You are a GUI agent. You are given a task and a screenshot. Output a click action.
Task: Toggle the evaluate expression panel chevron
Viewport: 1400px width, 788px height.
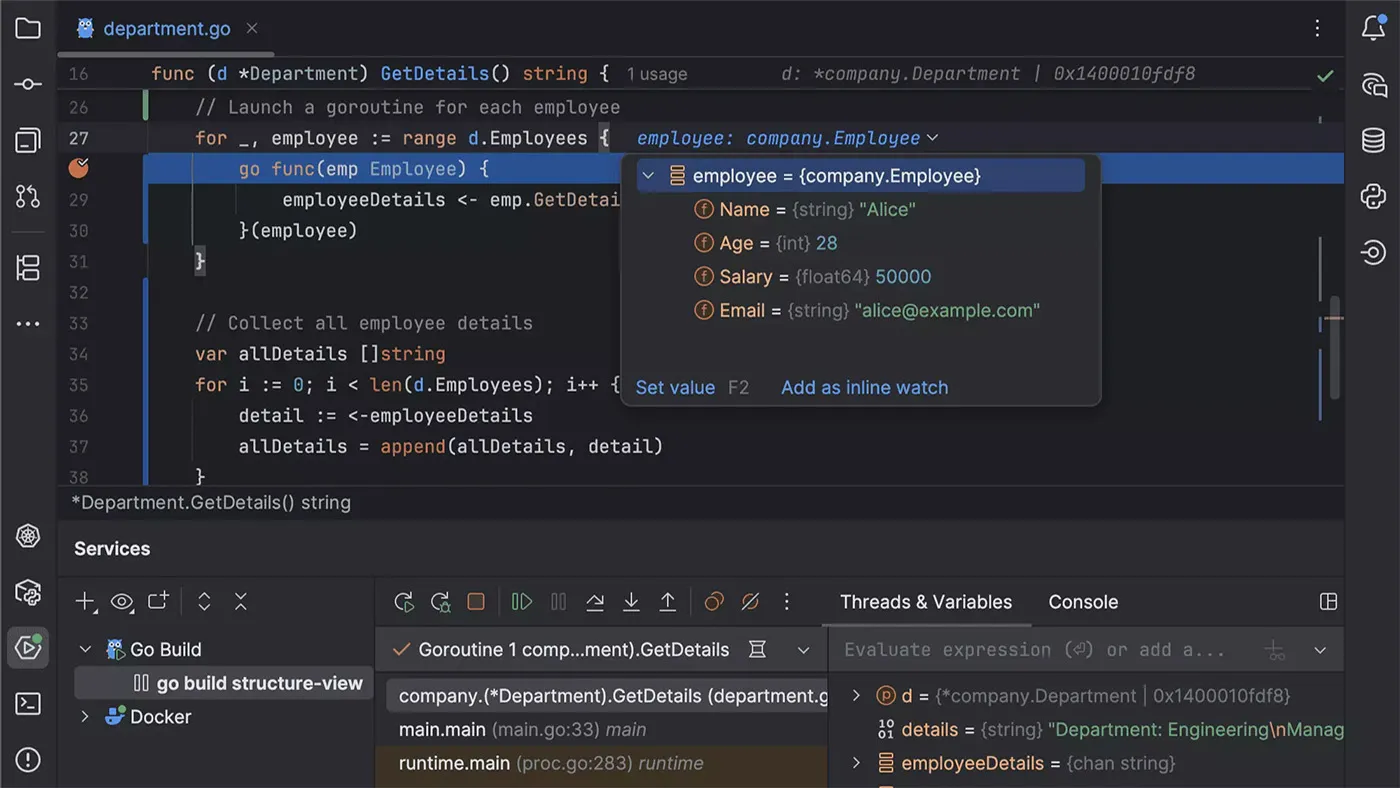[x=1320, y=649]
